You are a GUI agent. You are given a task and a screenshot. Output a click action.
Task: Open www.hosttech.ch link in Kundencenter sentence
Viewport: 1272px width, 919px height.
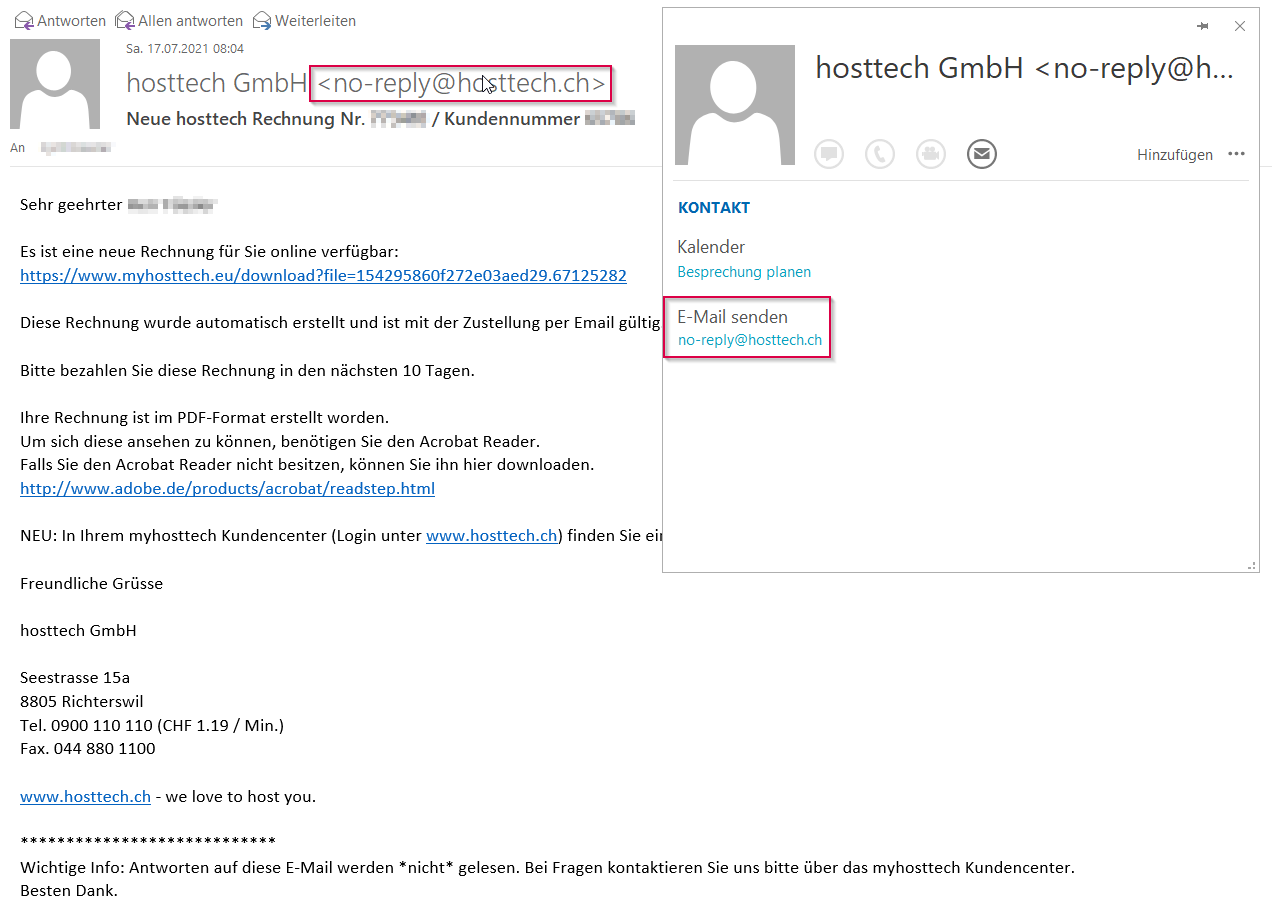click(x=491, y=536)
